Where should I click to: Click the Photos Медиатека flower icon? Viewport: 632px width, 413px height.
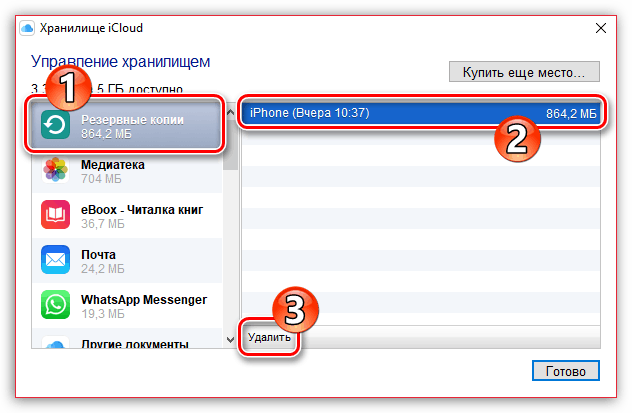55,170
